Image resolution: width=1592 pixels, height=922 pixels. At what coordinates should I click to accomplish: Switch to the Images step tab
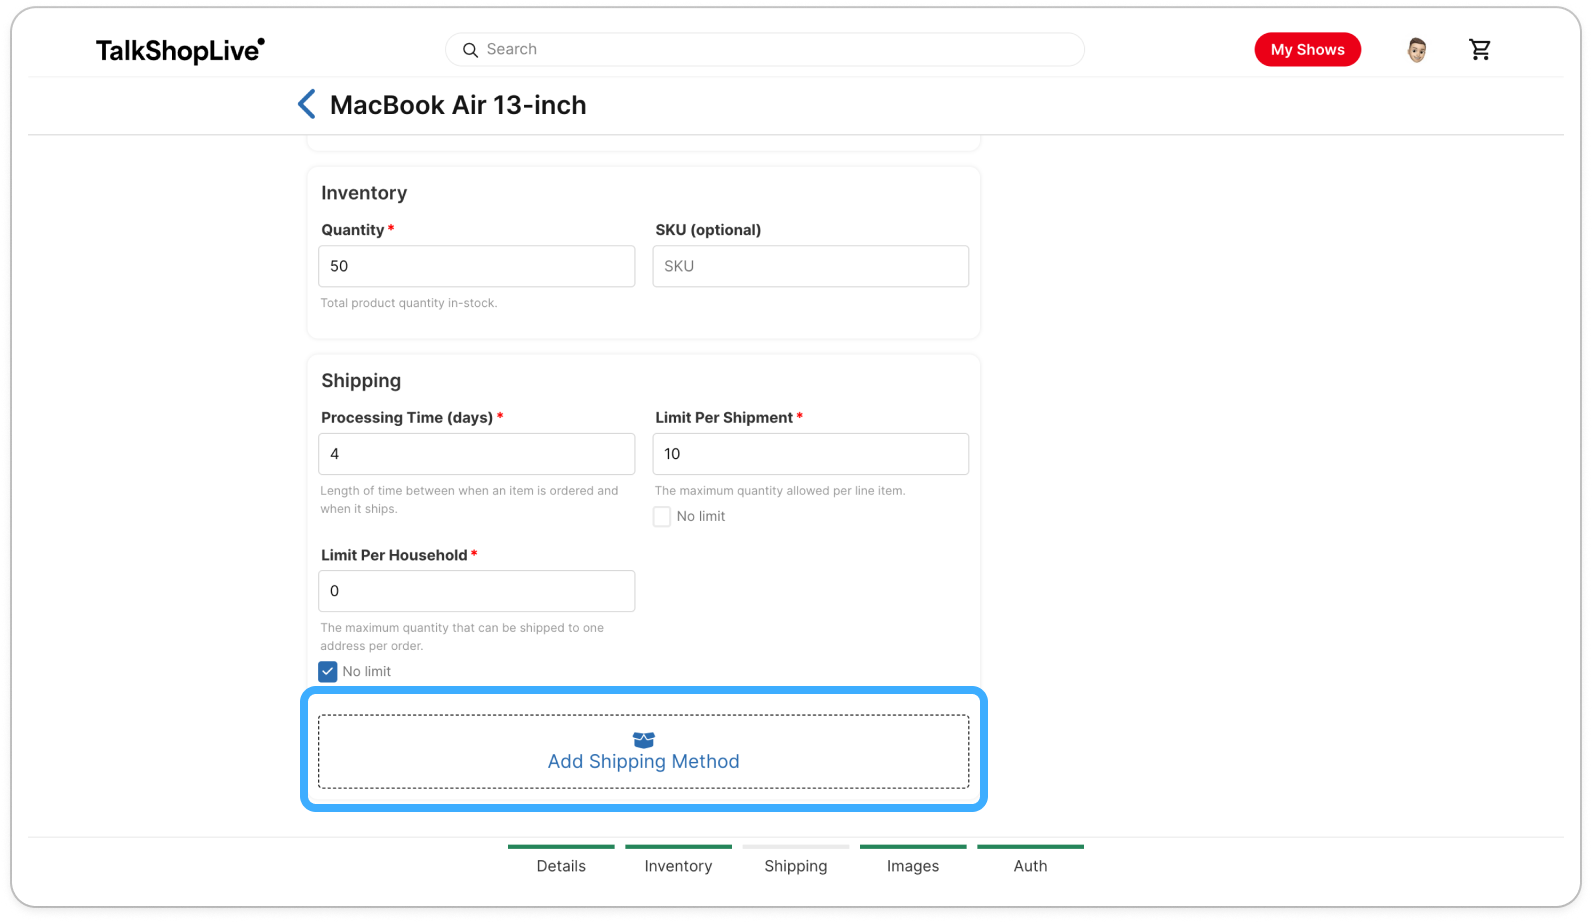coord(913,861)
